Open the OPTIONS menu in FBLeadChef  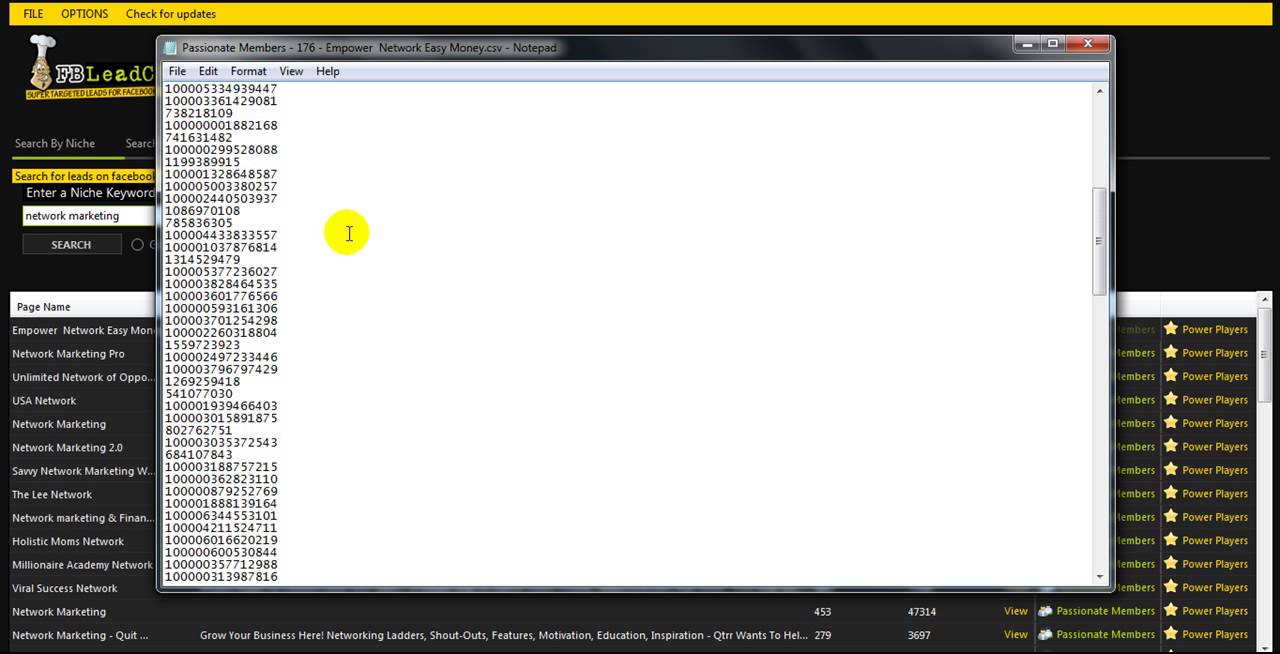(84, 14)
